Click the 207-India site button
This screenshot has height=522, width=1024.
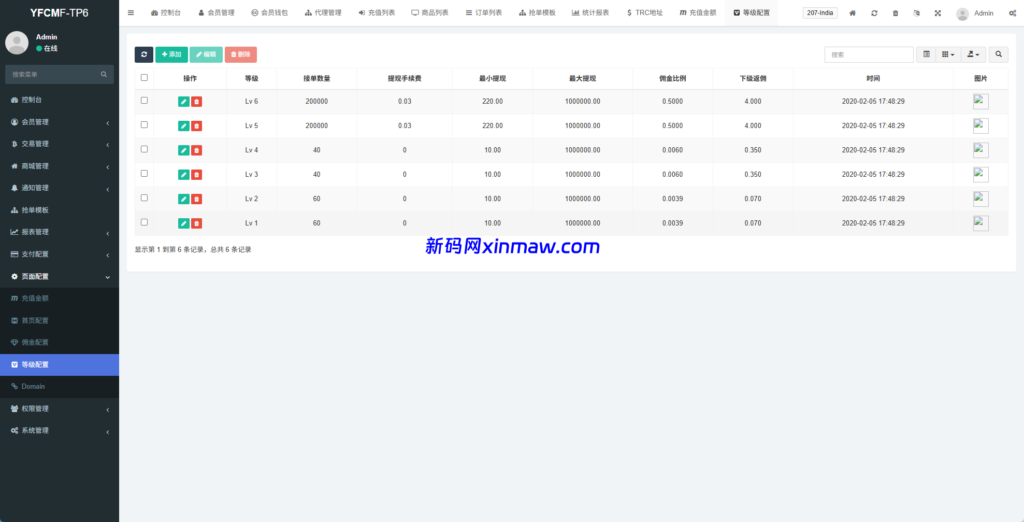[x=820, y=13]
